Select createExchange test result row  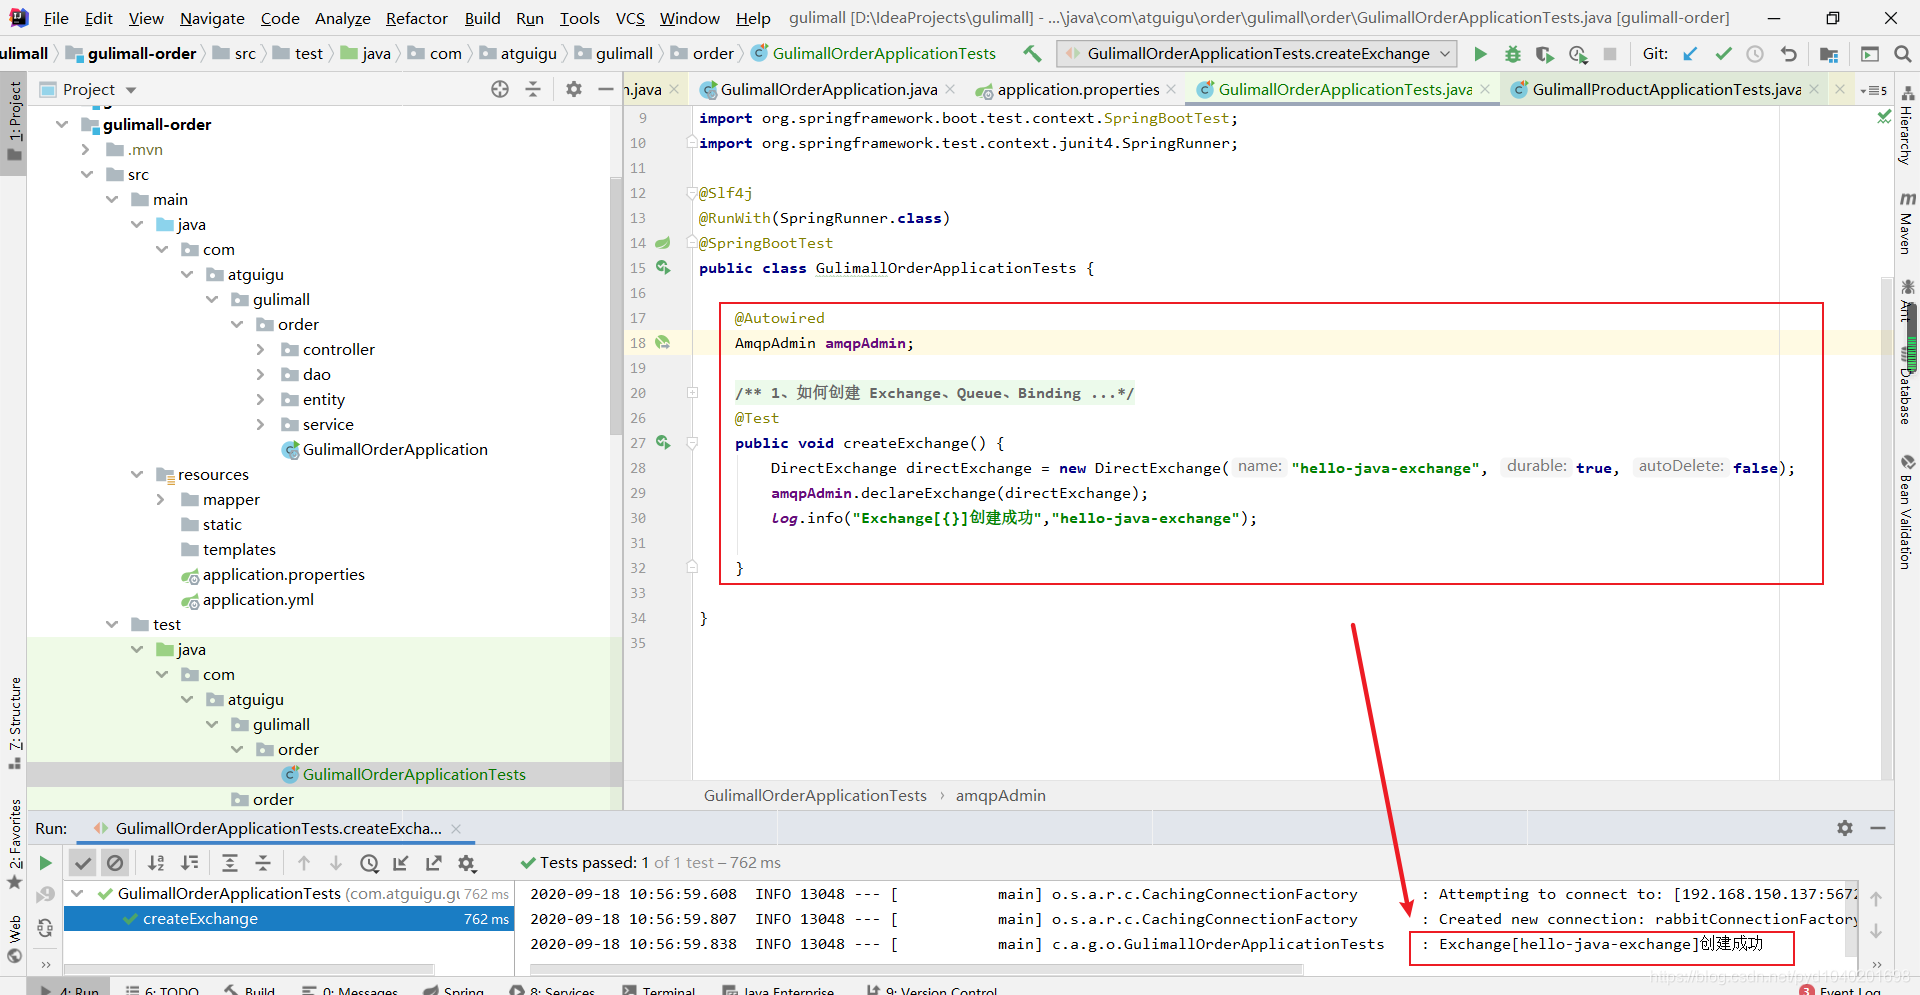289,918
